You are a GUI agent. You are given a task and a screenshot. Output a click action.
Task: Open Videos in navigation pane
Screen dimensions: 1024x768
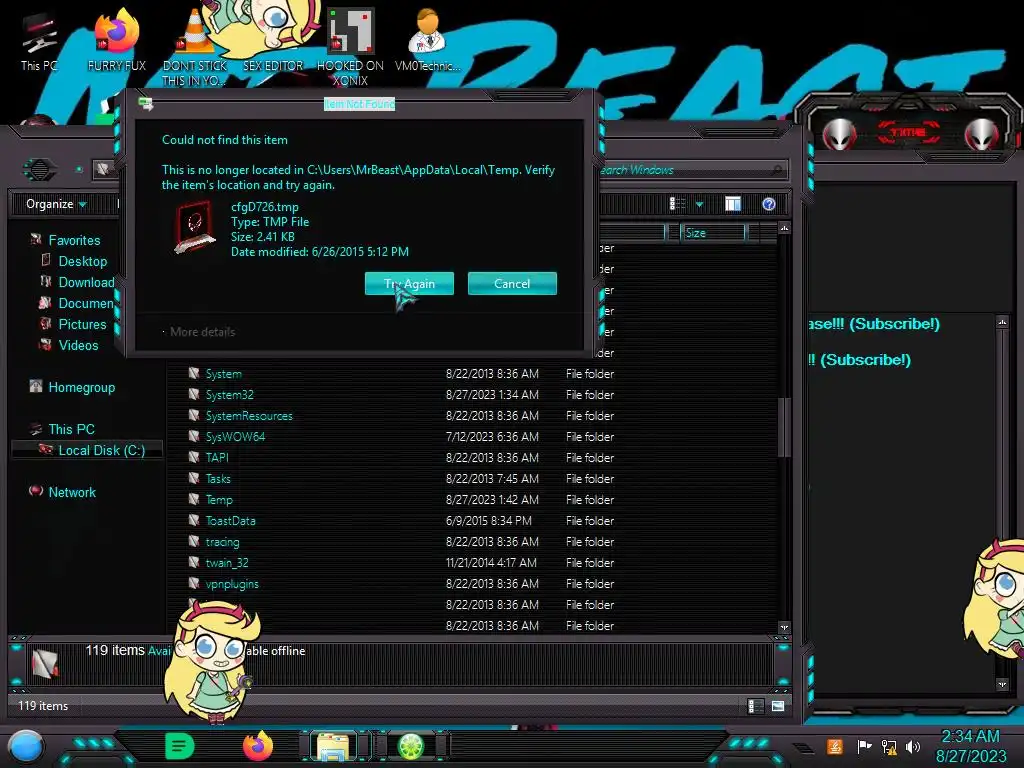[x=78, y=345]
